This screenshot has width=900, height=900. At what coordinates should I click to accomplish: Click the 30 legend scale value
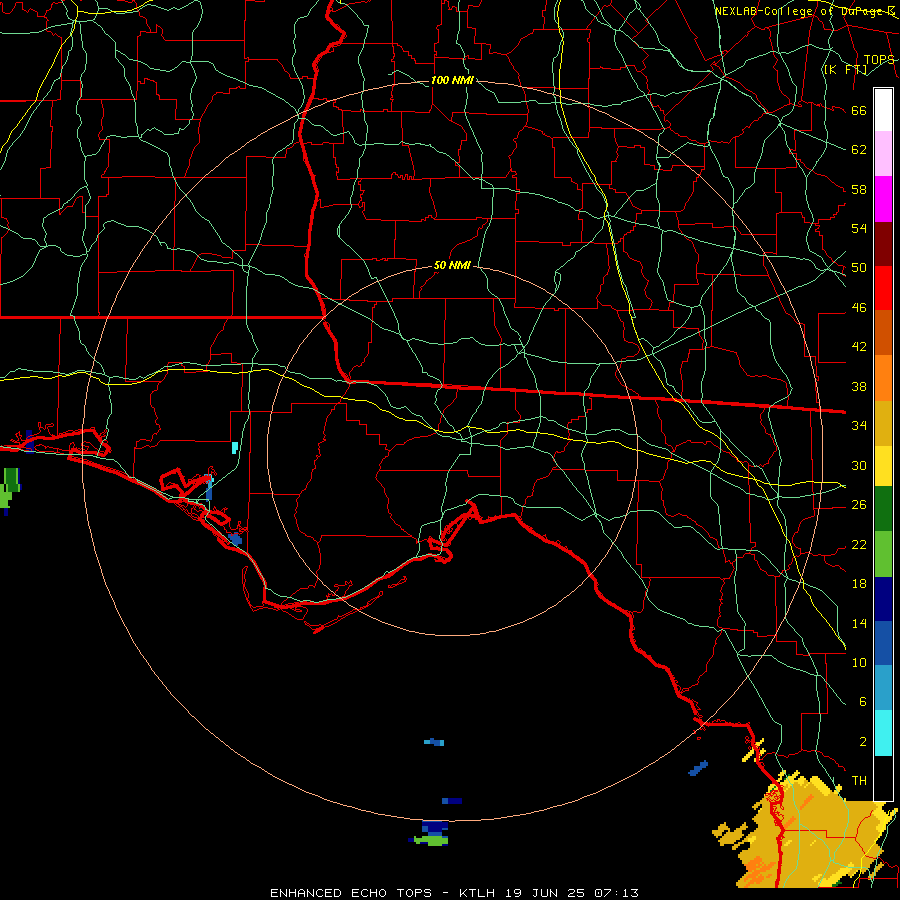[x=859, y=465]
